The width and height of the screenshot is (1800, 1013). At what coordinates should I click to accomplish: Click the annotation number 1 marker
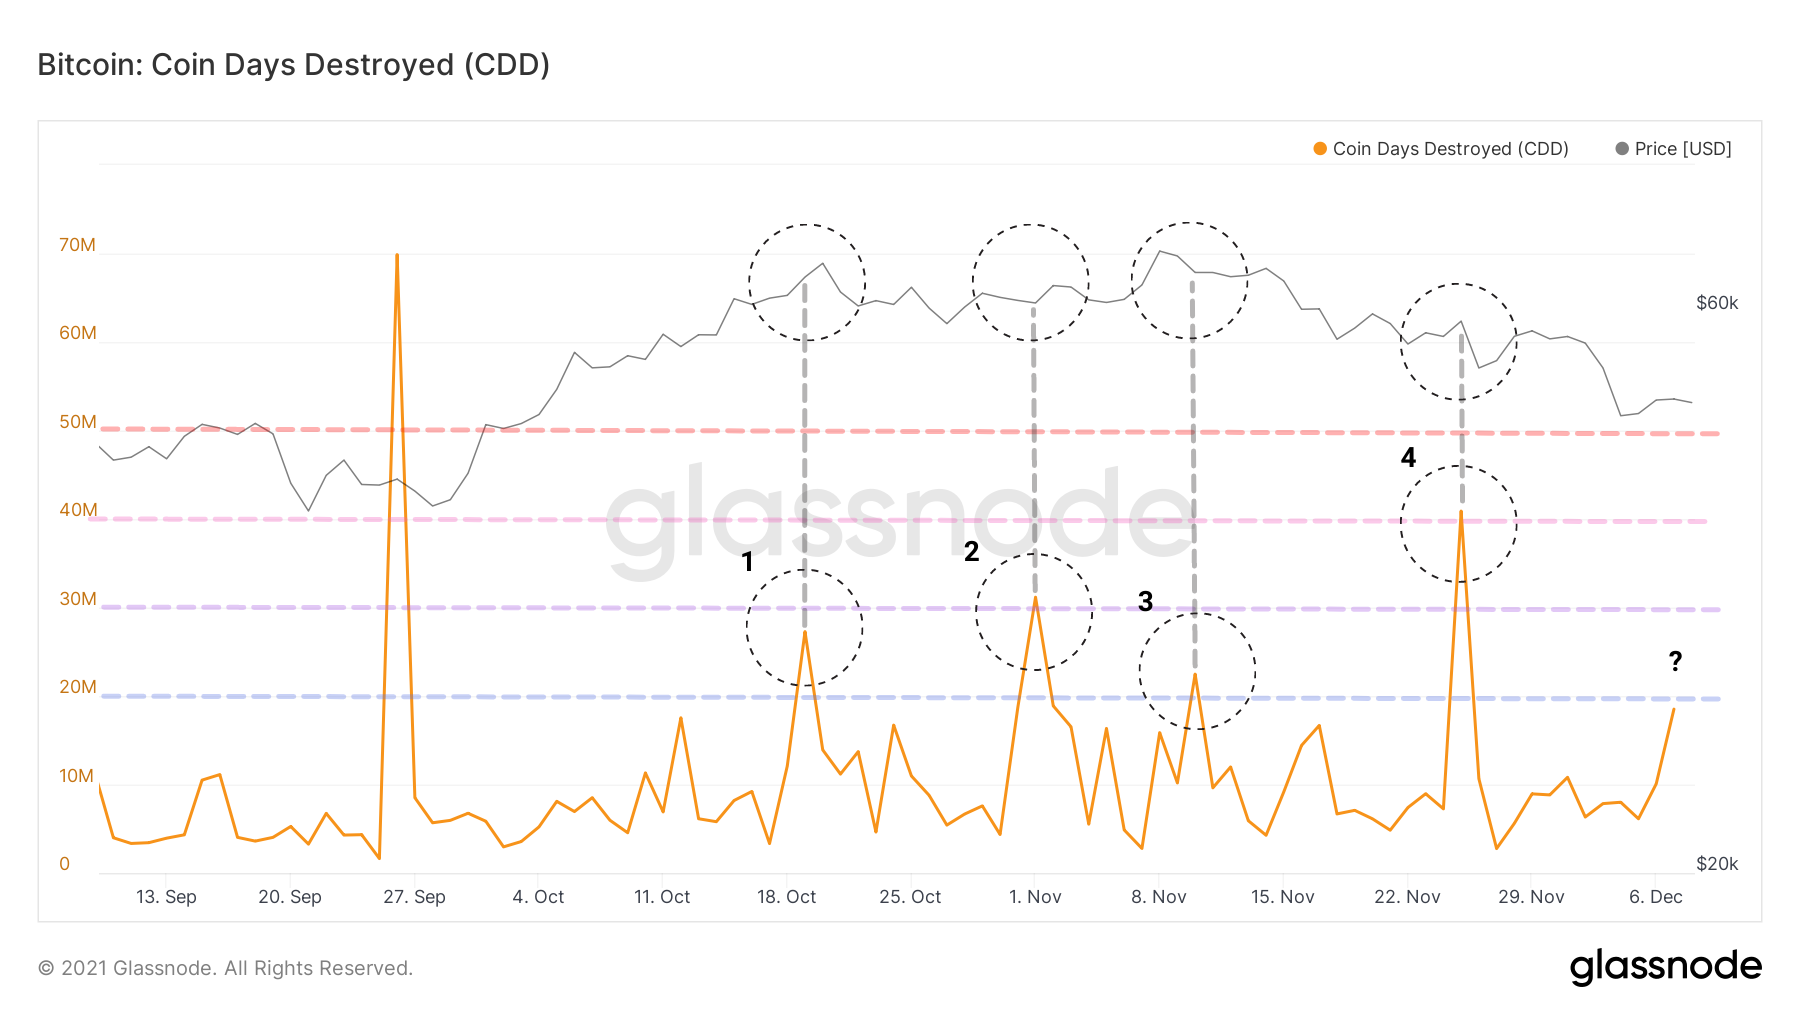747,562
